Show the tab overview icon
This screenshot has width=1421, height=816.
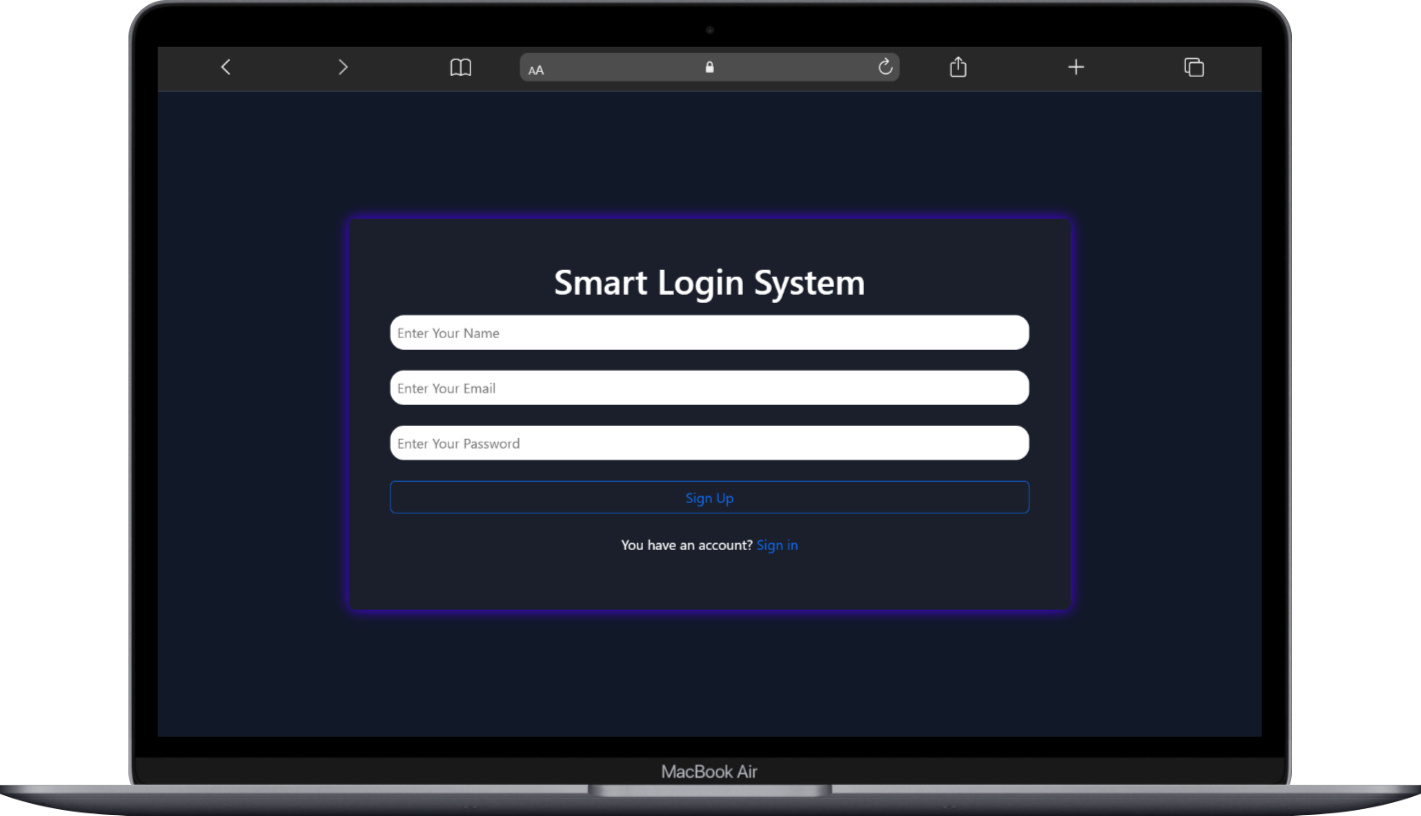click(x=1193, y=67)
